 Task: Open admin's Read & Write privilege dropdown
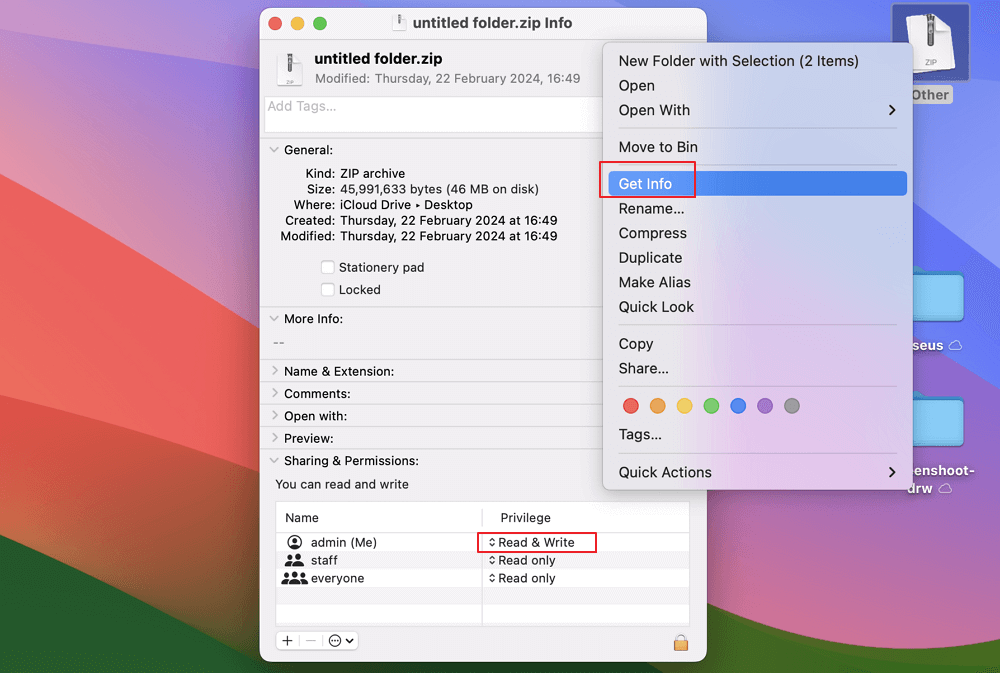(x=532, y=542)
